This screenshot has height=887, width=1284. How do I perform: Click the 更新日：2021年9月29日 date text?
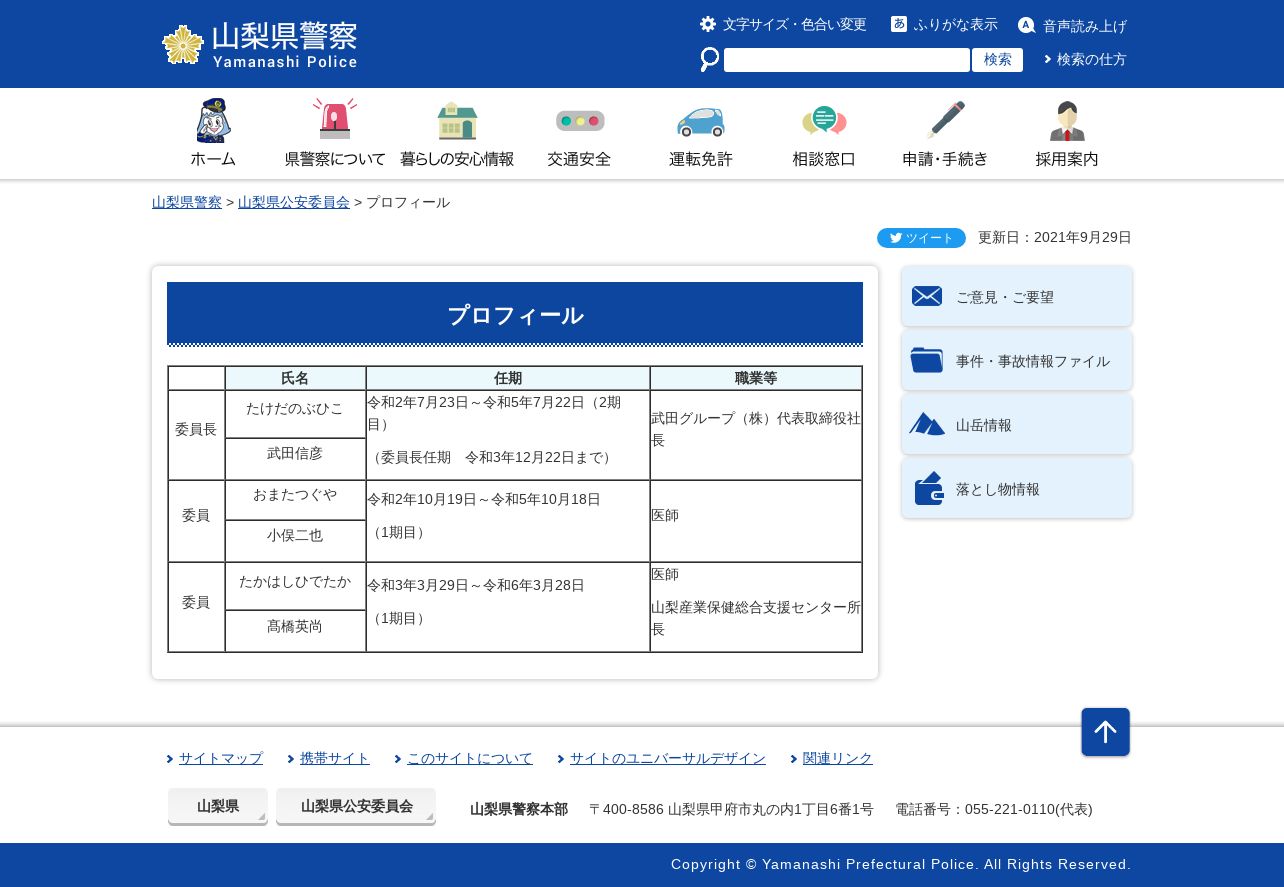click(1055, 237)
